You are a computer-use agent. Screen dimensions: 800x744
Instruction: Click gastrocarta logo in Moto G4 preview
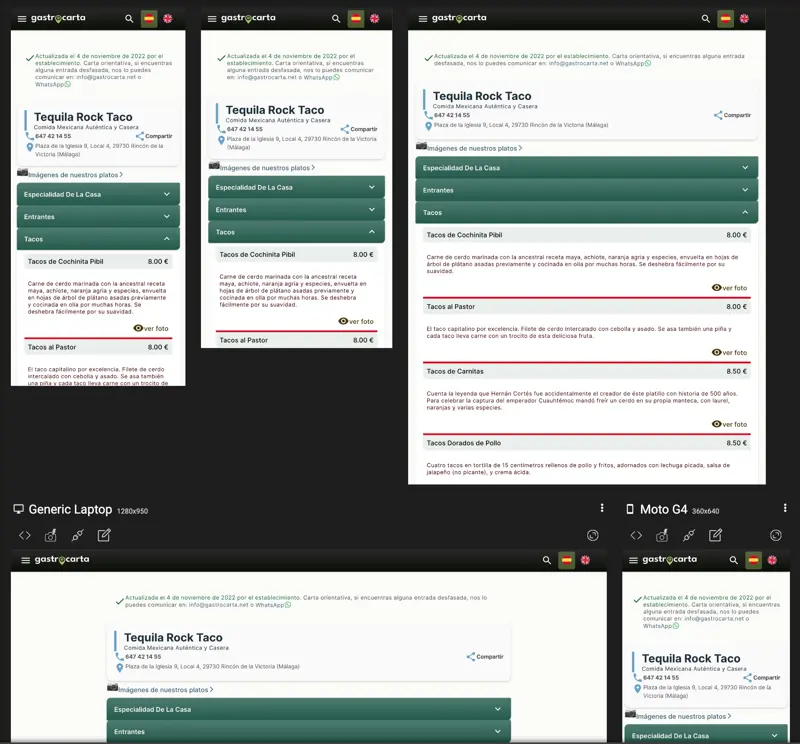(x=669, y=559)
